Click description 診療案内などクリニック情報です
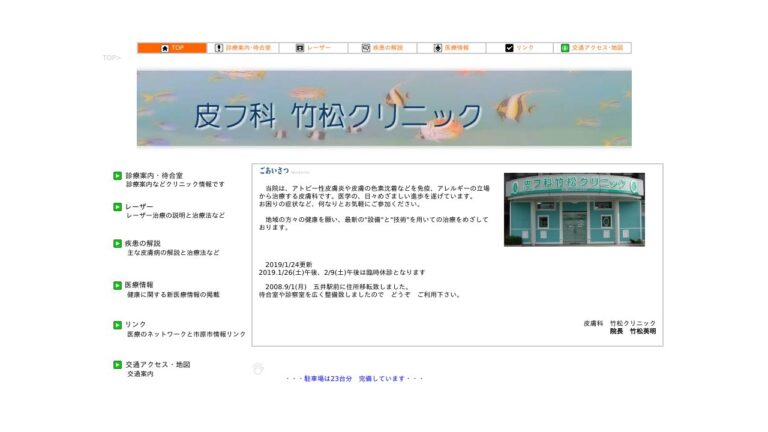This screenshot has height=432, width=768. click(175, 184)
